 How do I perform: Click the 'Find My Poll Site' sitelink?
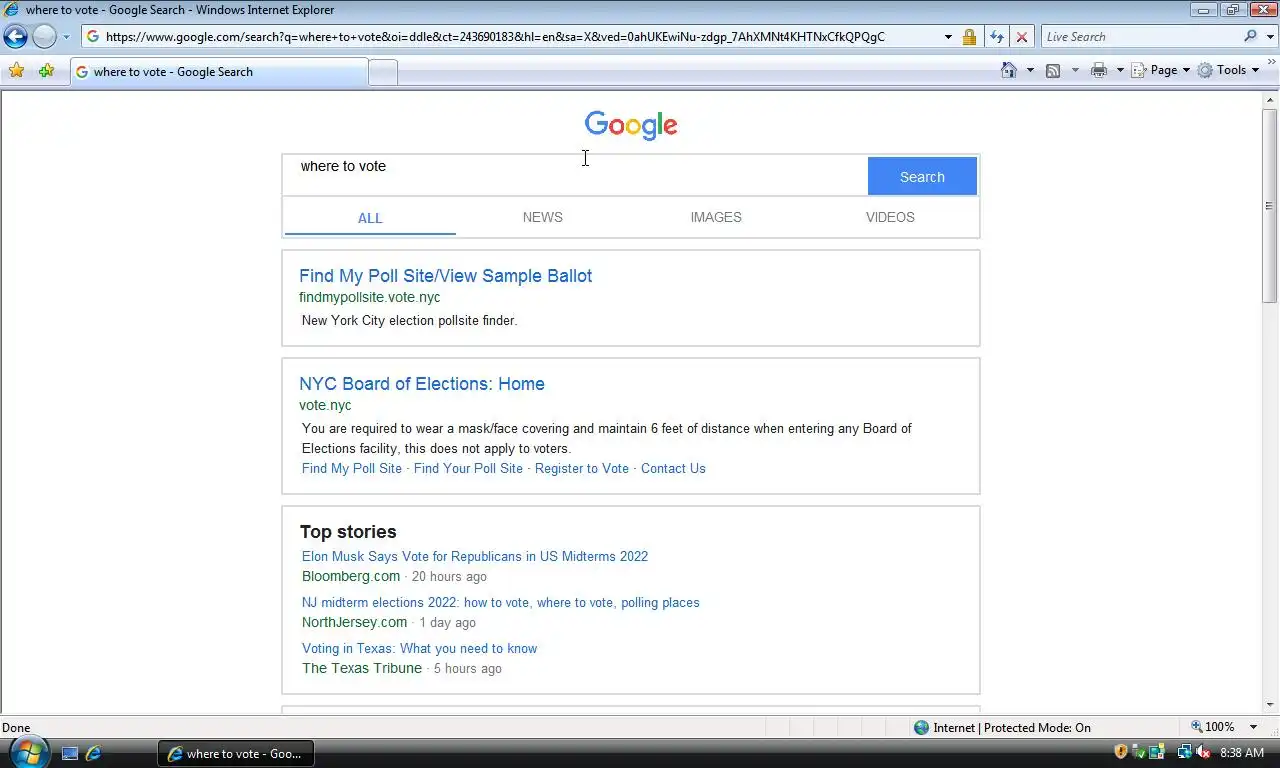tap(352, 468)
